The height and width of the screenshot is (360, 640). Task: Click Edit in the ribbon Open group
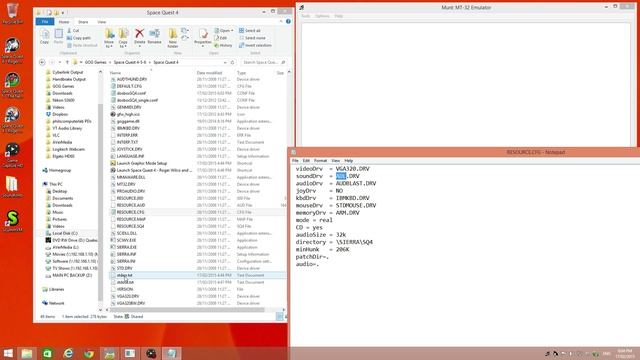[221, 38]
